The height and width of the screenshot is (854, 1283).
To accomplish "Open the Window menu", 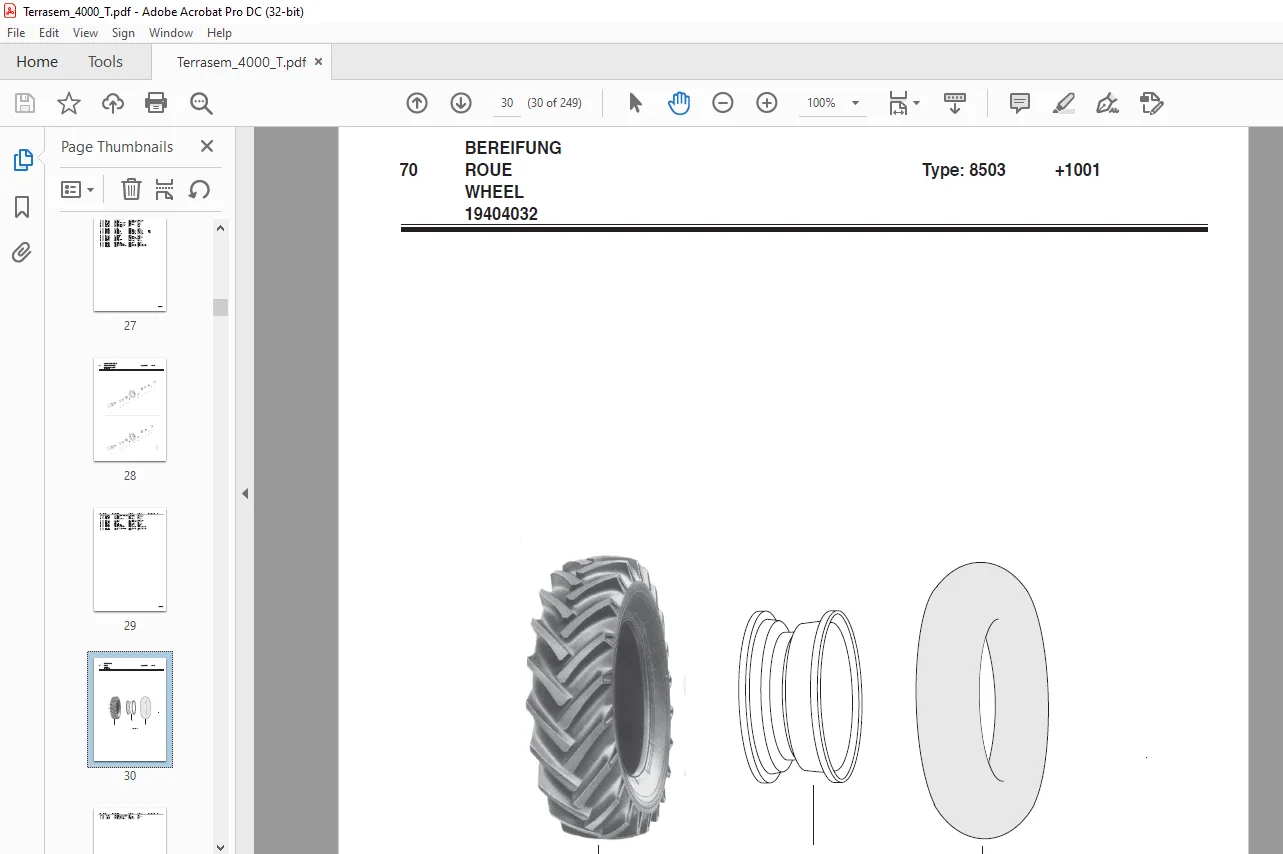I will [x=171, y=33].
